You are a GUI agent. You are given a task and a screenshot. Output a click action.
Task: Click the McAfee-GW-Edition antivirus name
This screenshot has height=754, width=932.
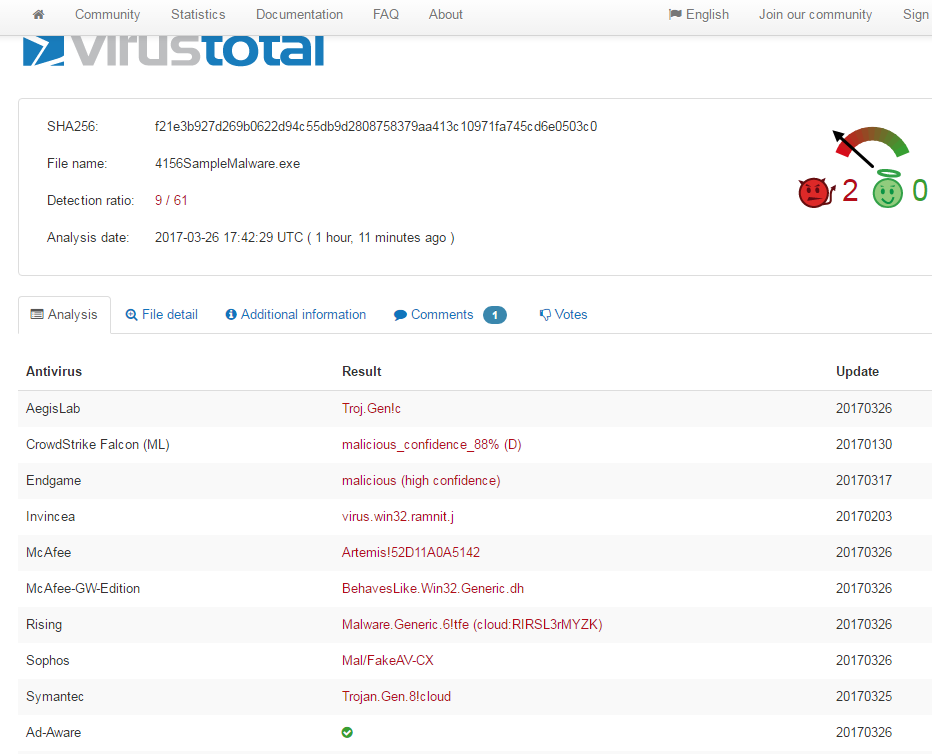pos(83,588)
